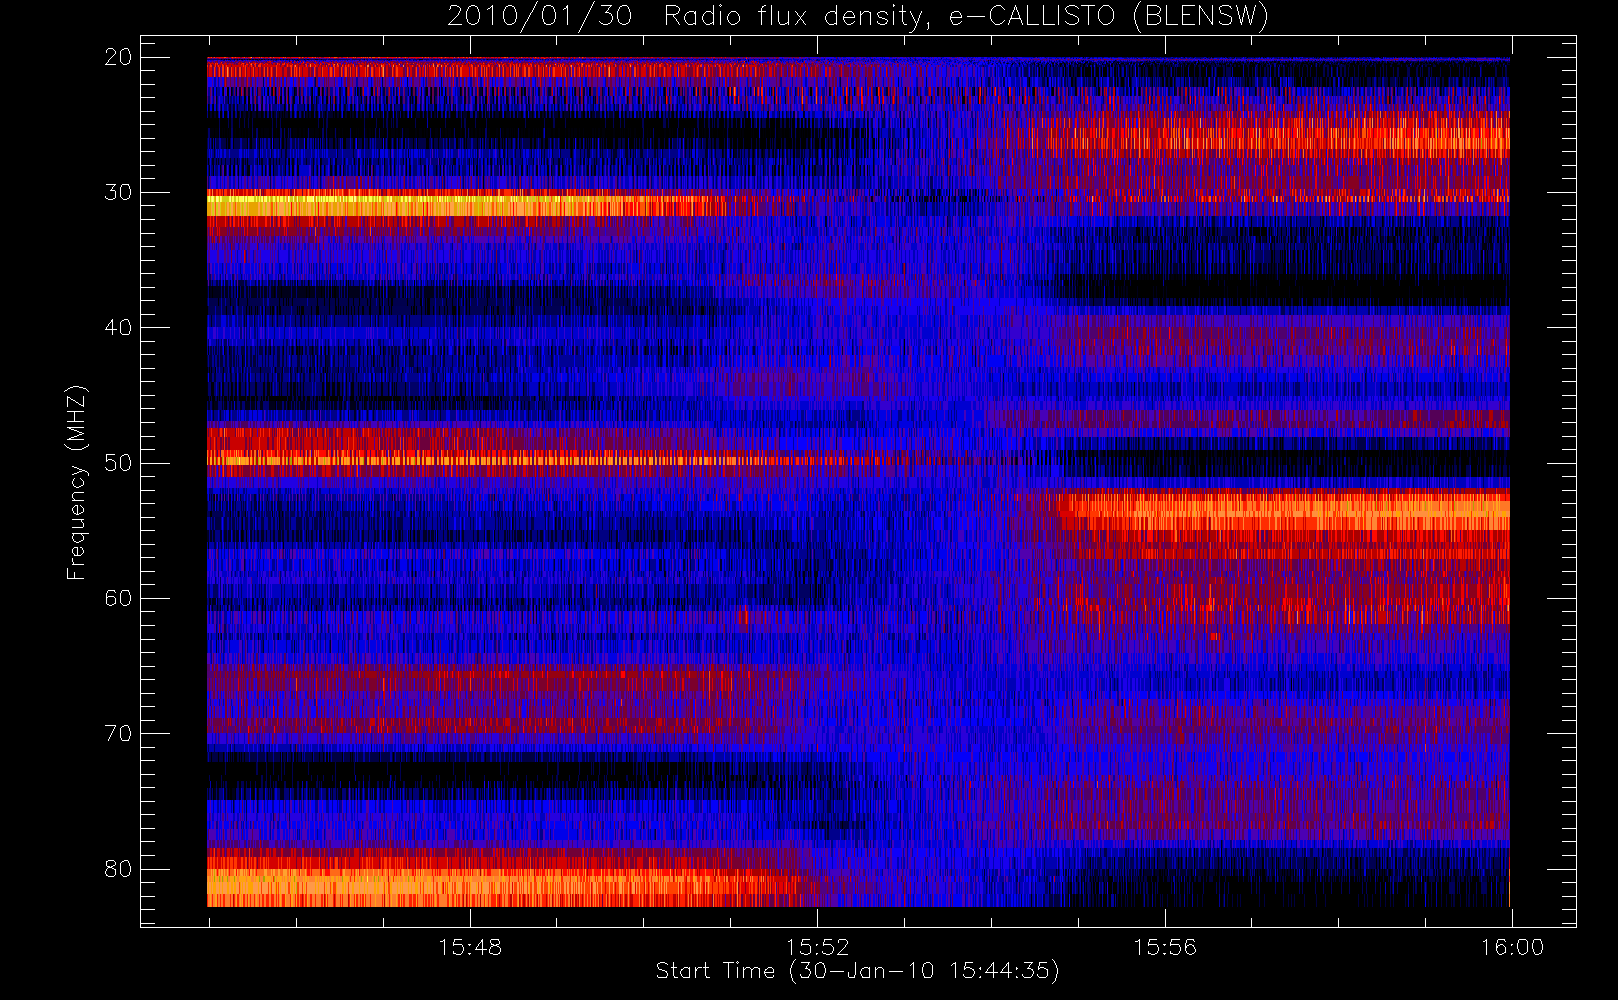Click the 'Start Time (30-Jan-10 15:44:35)' axis label
This screenshot has height=1000, width=1618.
coord(857,971)
